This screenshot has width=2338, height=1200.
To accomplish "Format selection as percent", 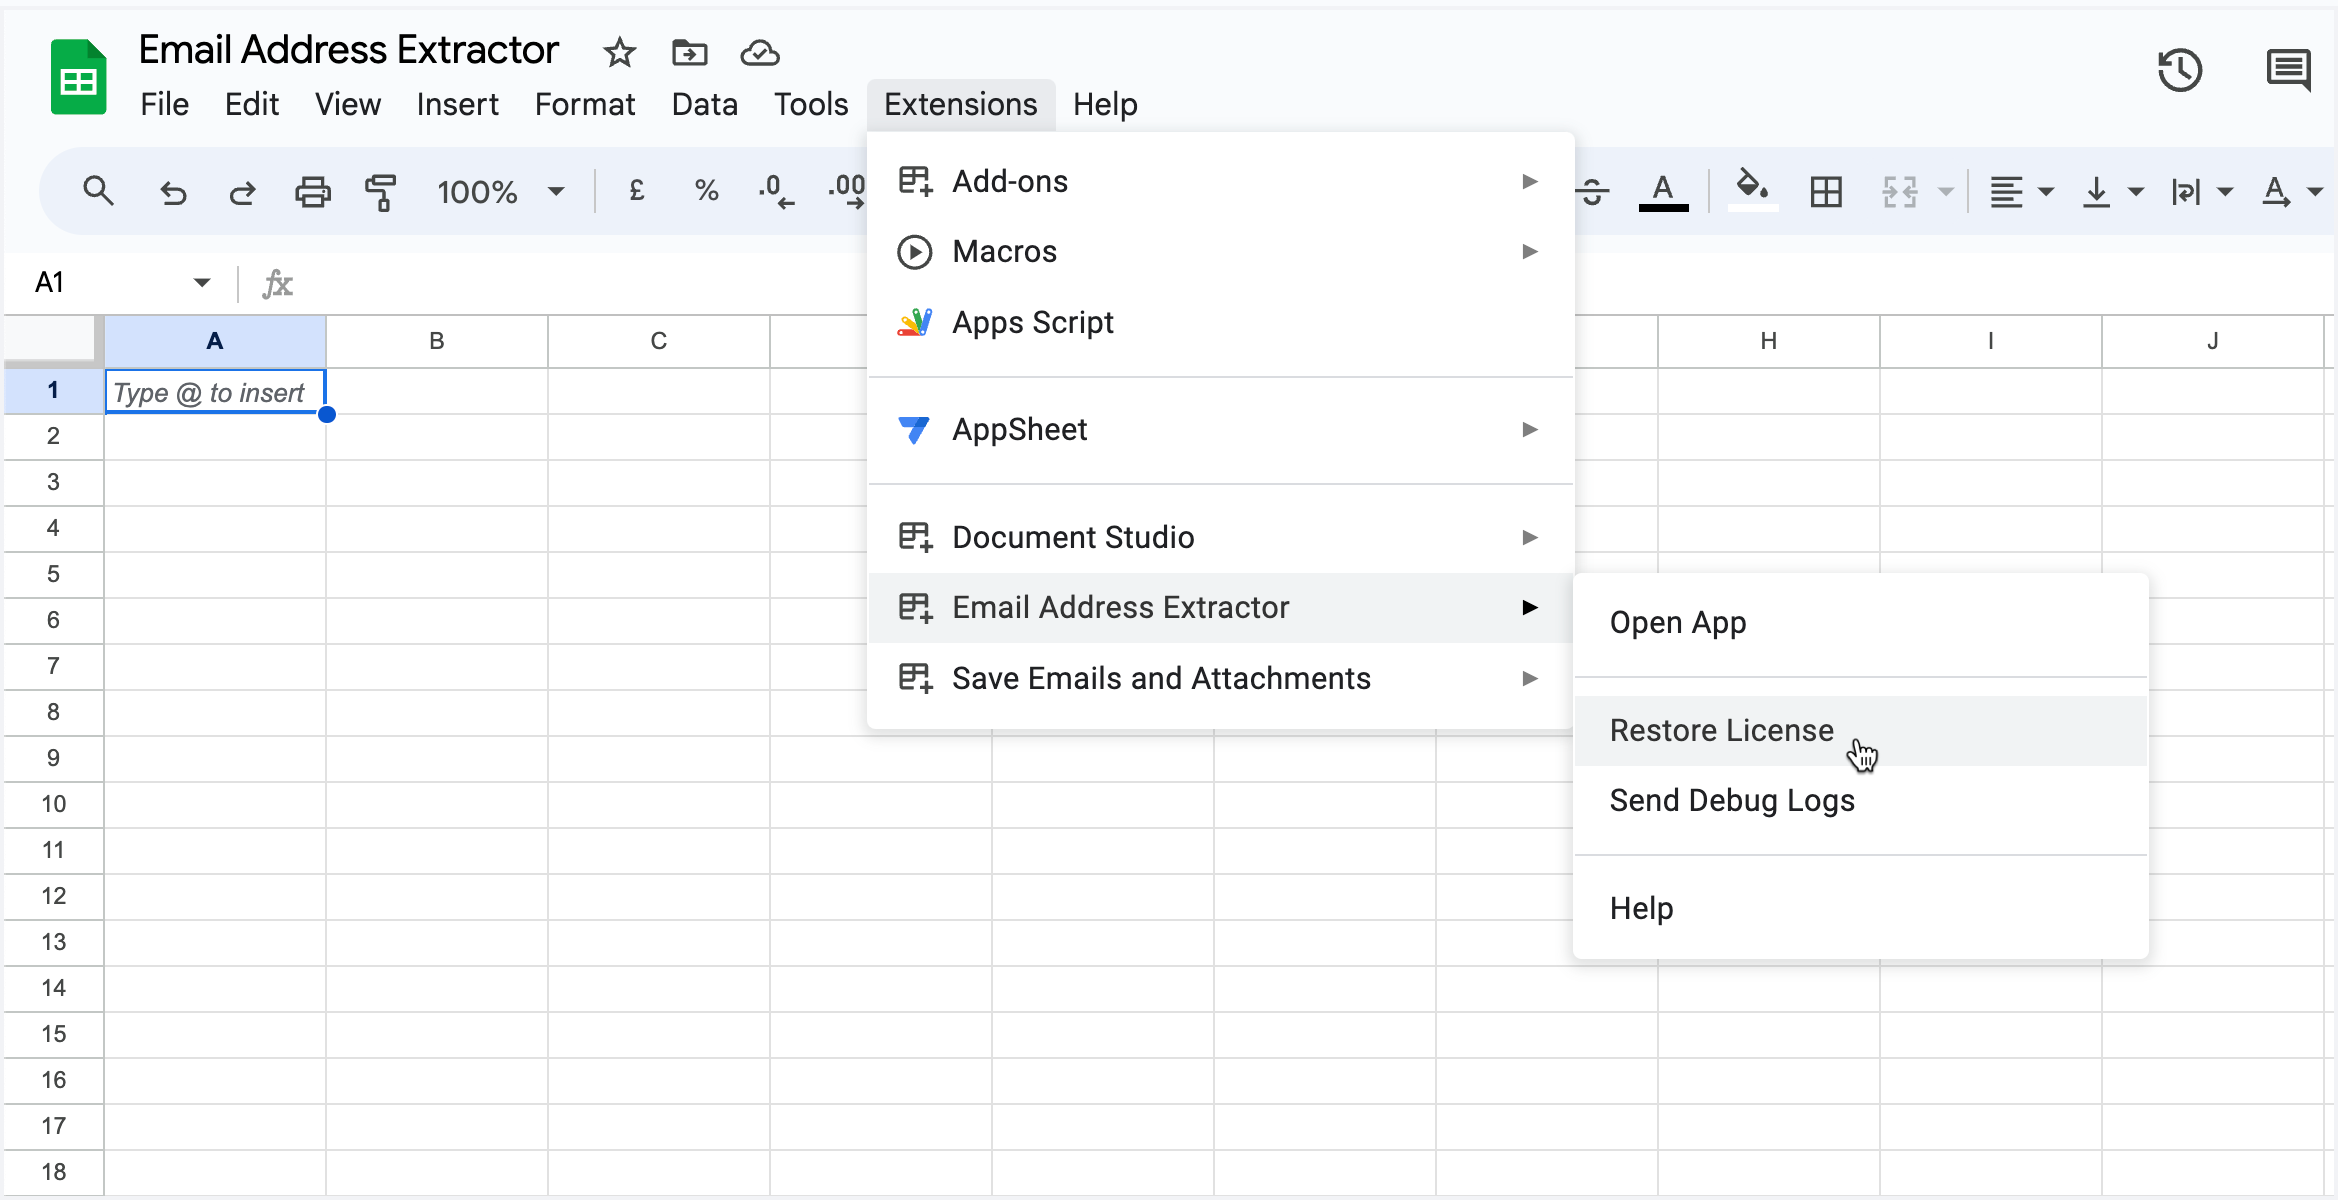I will 706,191.
